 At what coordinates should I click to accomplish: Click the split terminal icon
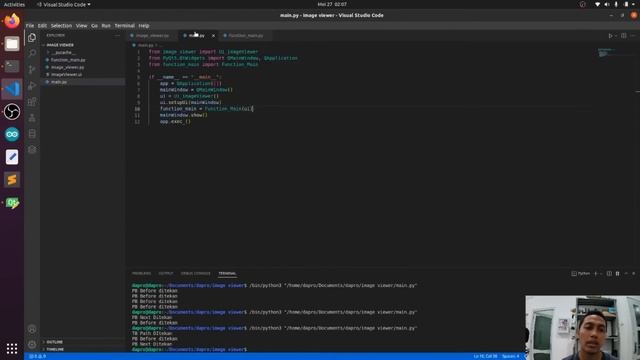tap(609, 273)
